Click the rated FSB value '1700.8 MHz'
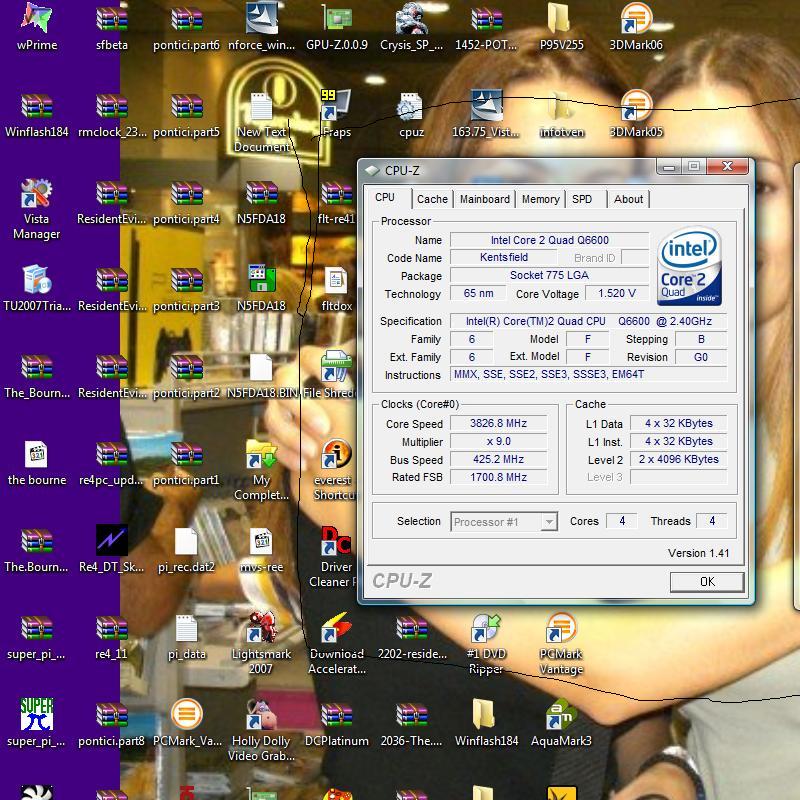This screenshot has height=800, width=800. tap(498, 477)
